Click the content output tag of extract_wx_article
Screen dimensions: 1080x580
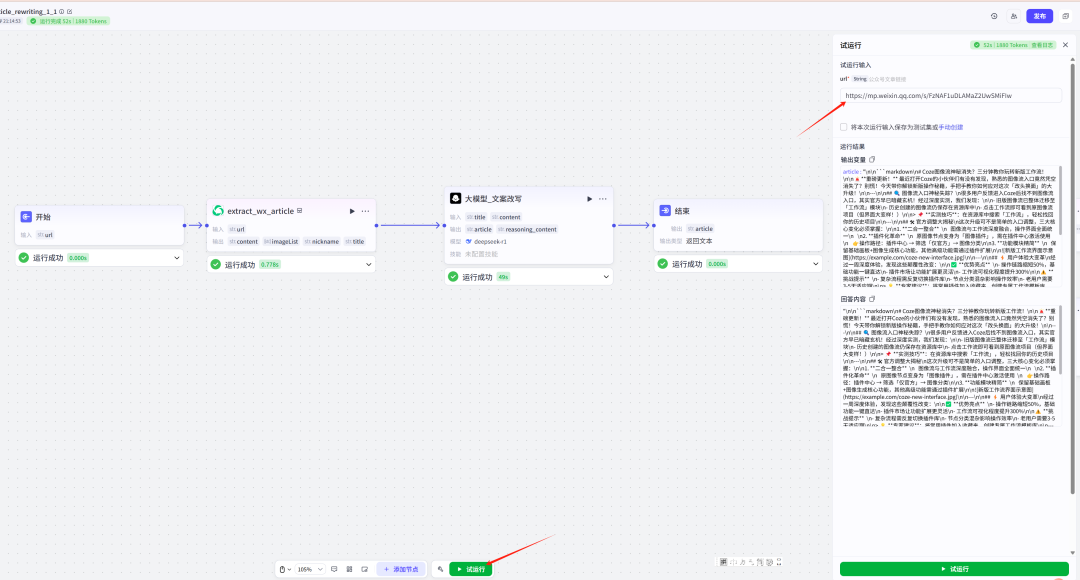[244, 242]
